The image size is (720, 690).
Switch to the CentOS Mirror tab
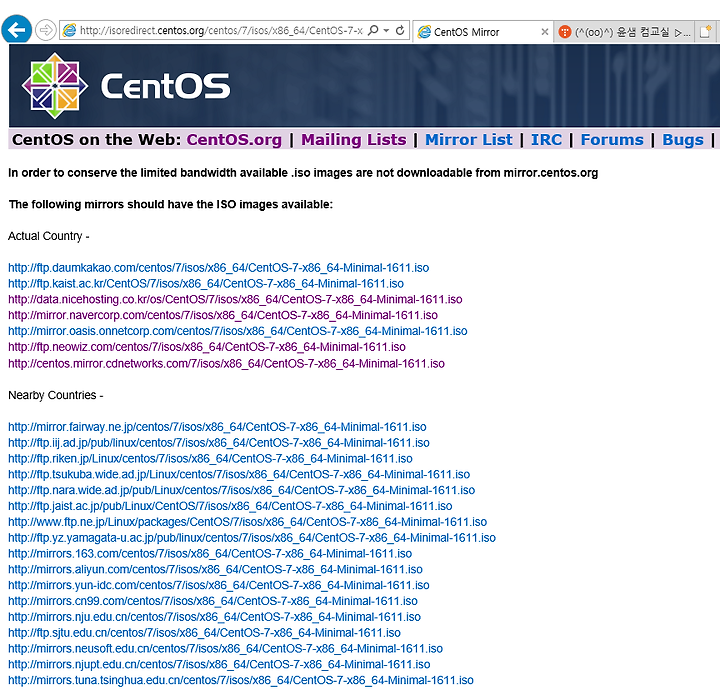[482, 32]
